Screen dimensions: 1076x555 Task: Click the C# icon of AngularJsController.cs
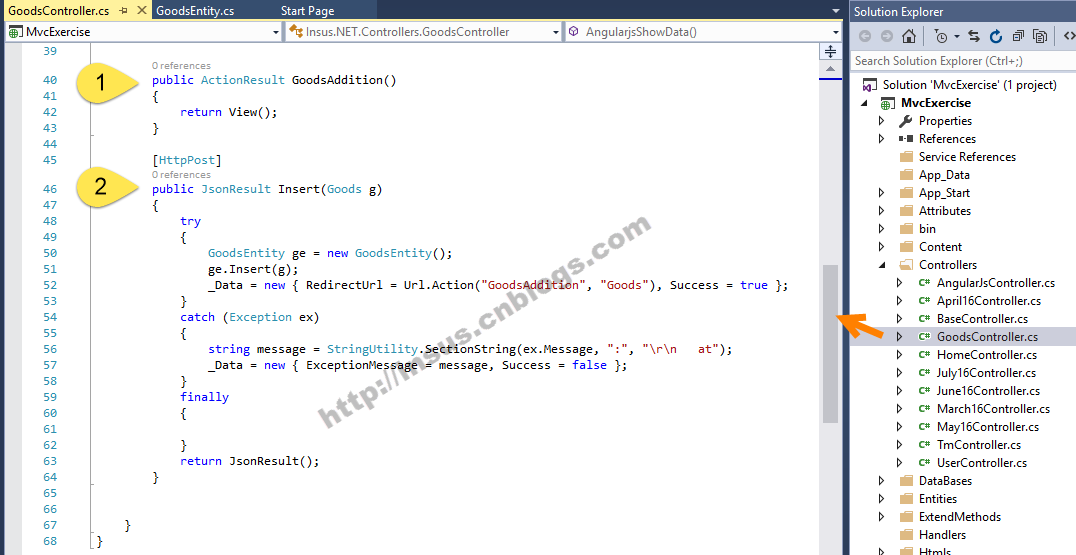[924, 283]
